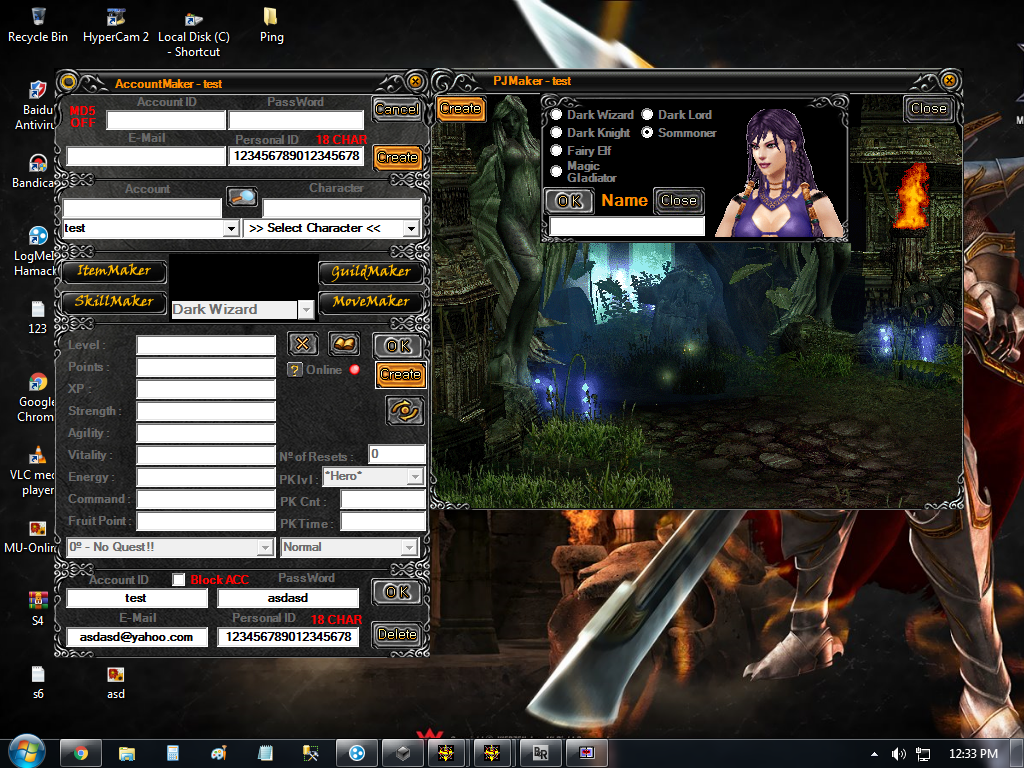The image size is (1024, 768).
Task: Open Paint from the taskbar
Action: coord(219,753)
